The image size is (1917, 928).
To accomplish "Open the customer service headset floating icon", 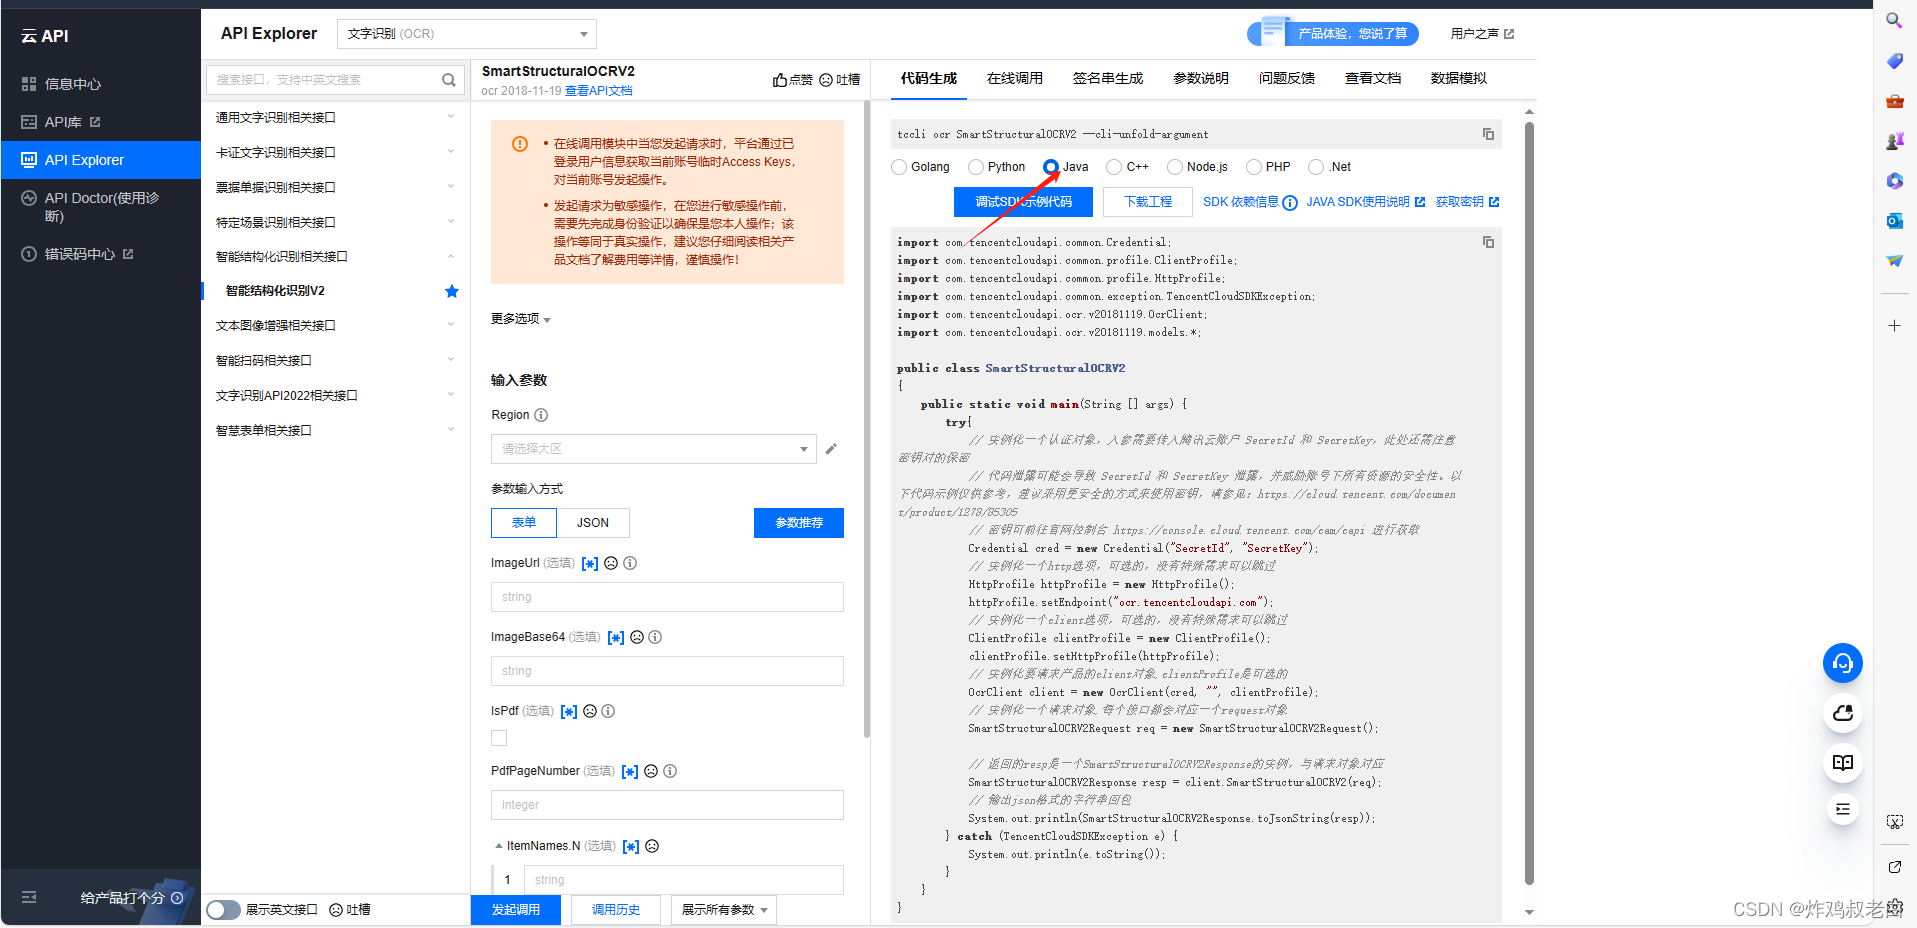I will (x=1842, y=663).
